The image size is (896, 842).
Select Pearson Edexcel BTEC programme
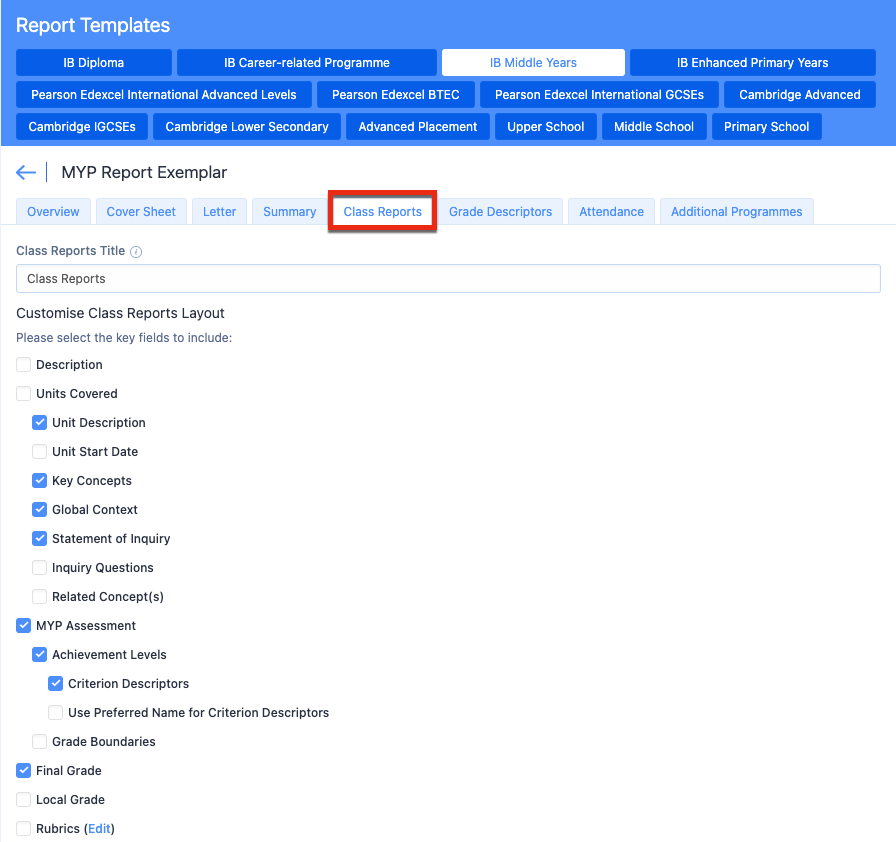click(396, 95)
